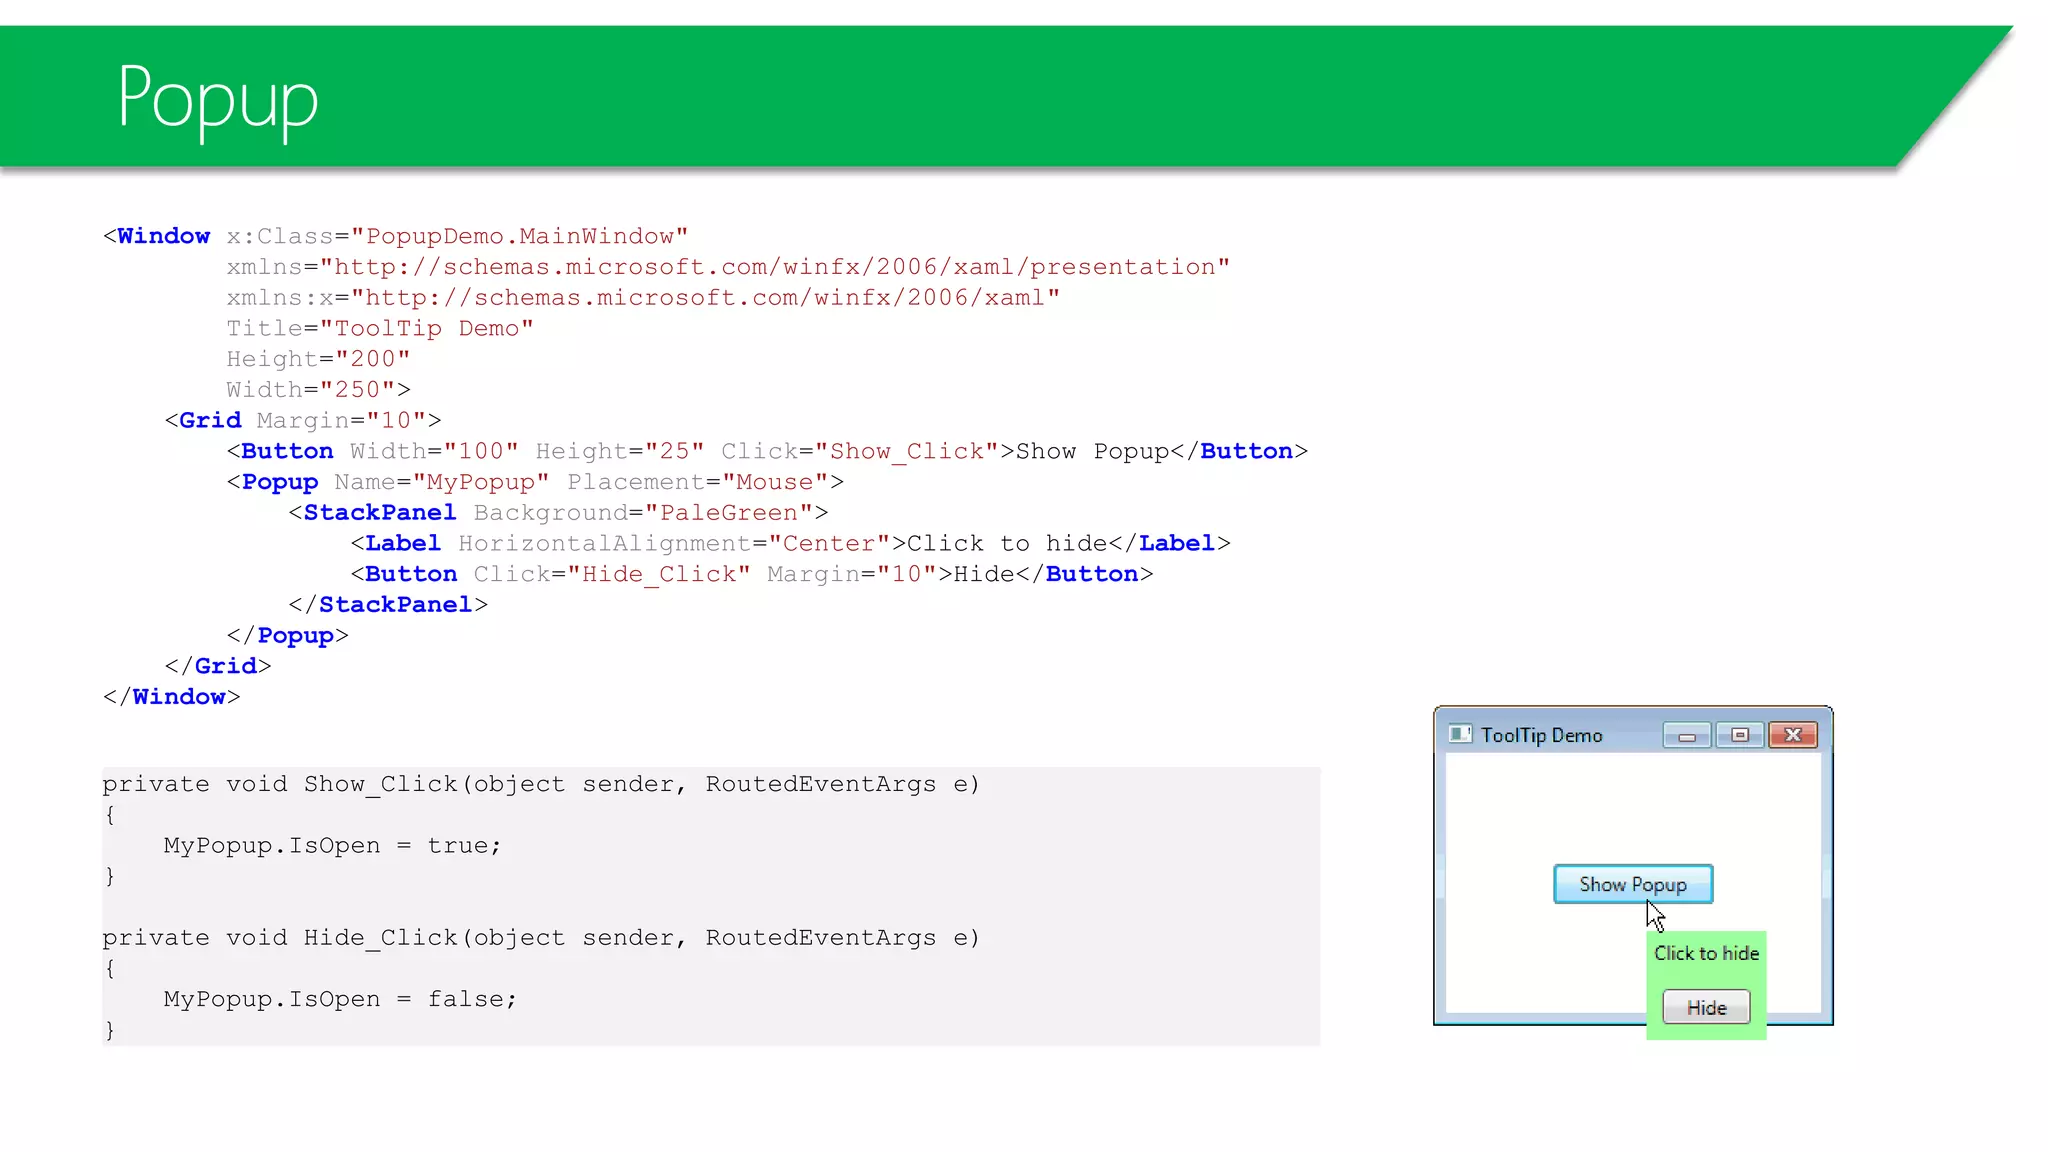Viewport: 2048px width, 1152px height.
Task: Click the closing </Window> tag
Action: pyautogui.click(x=171, y=697)
